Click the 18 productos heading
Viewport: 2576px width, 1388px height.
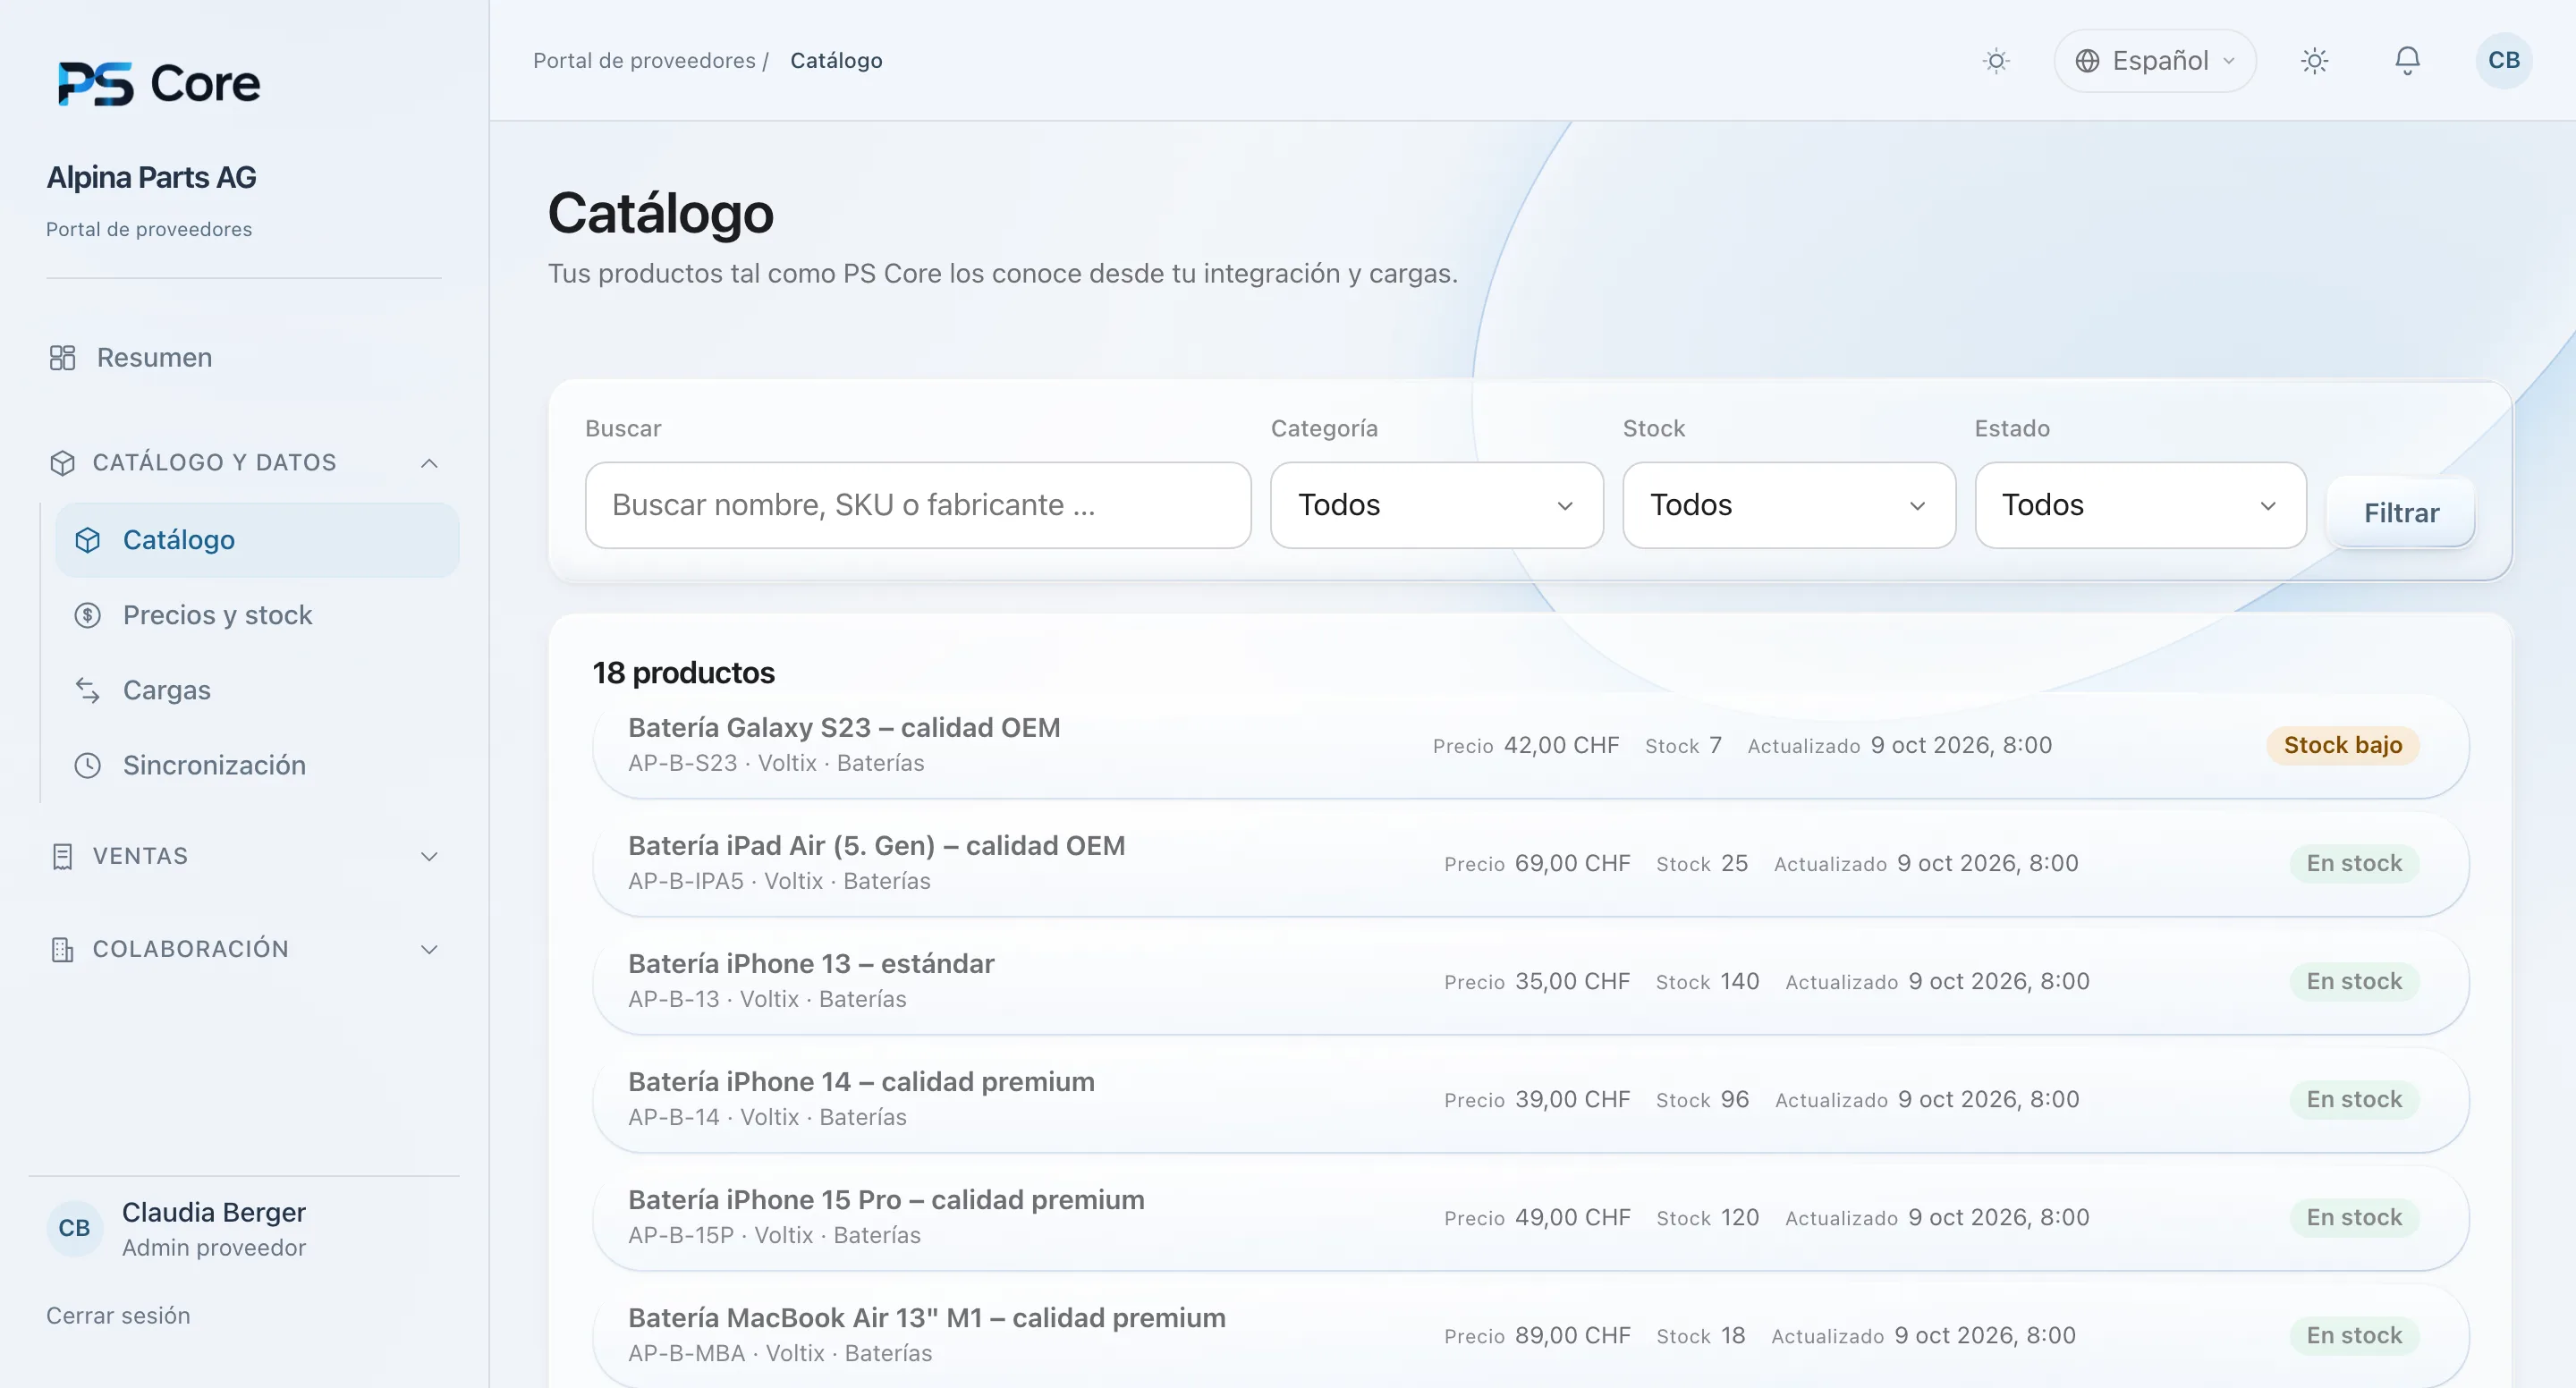pyautogui.click(x=683, y=673)
